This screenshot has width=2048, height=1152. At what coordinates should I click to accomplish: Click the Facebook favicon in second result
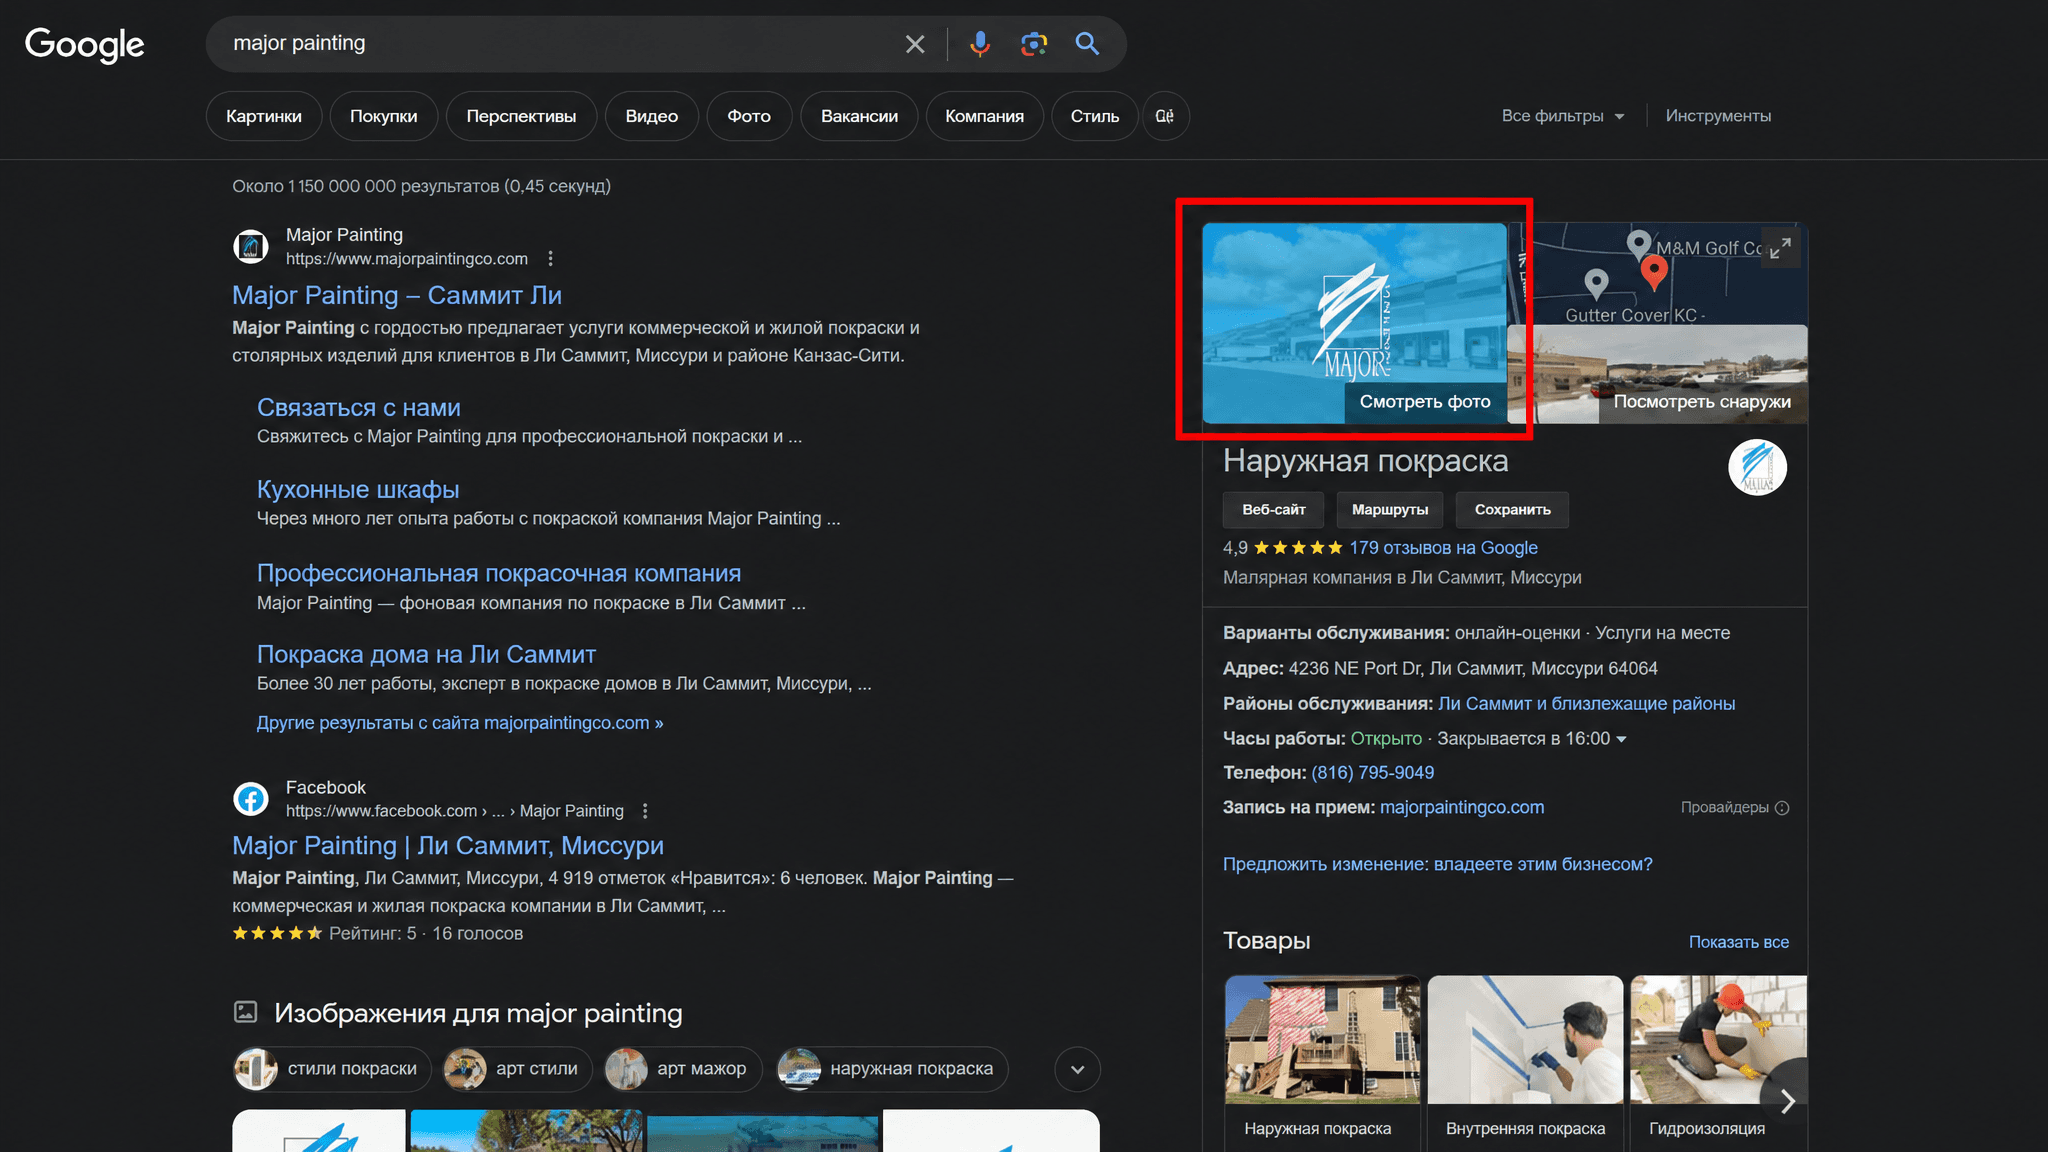pyautogui.click(x=251, y=799)
